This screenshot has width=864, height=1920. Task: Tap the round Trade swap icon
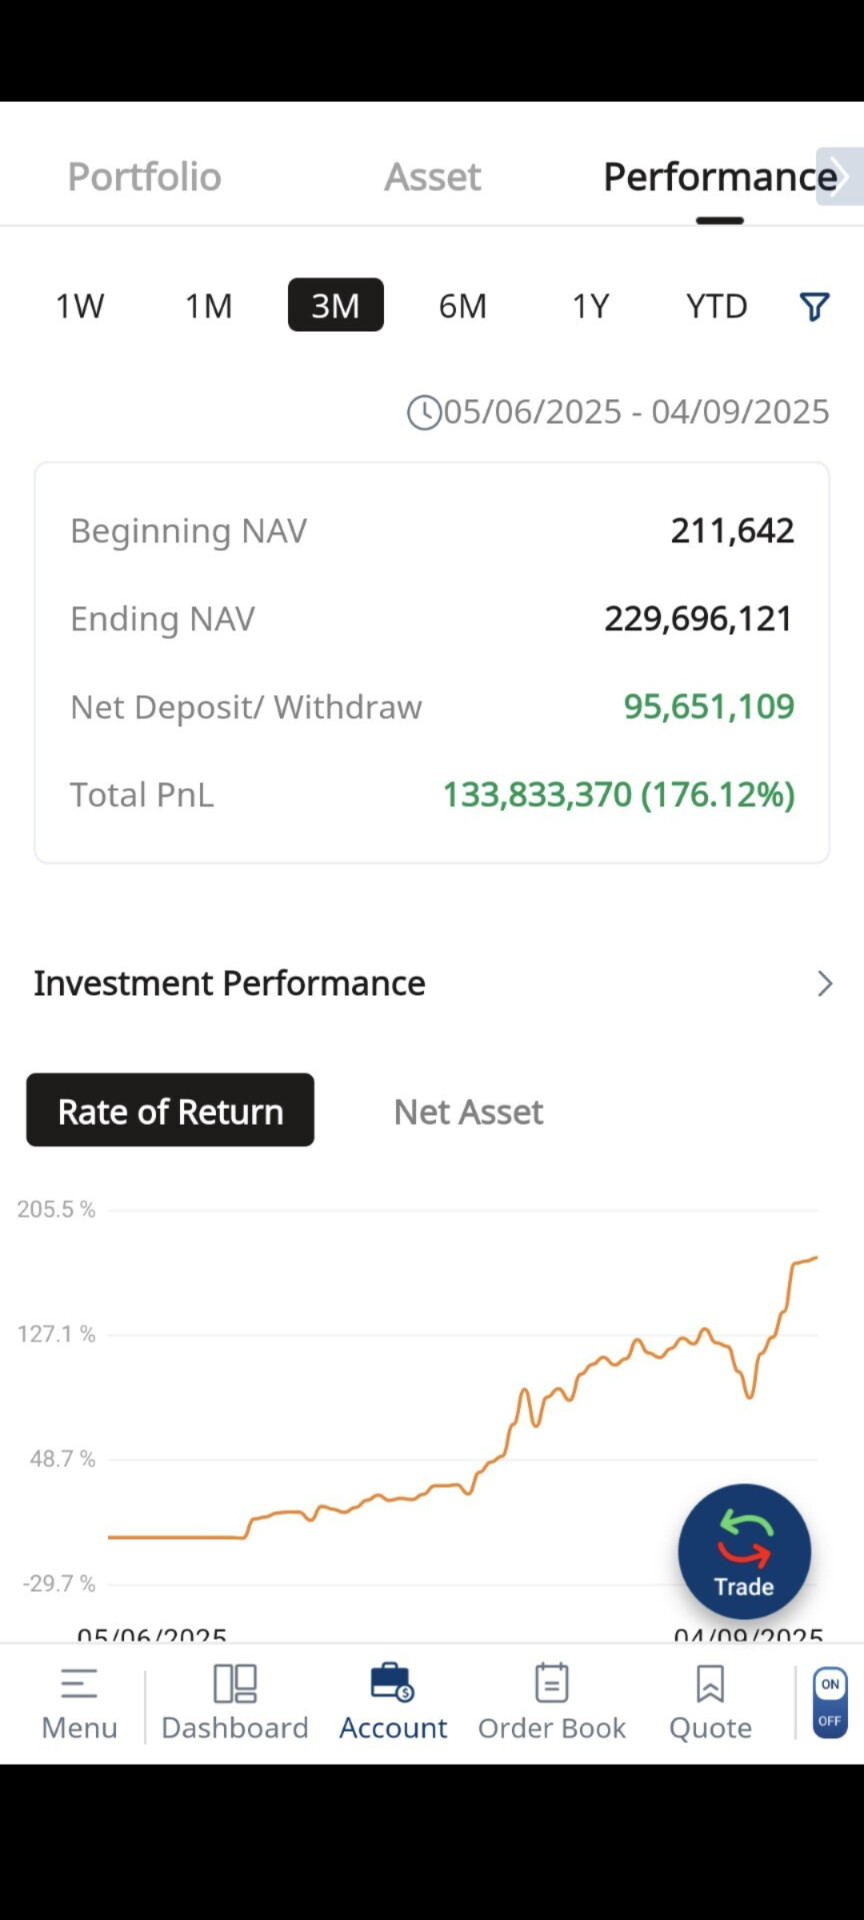pyautogui.click(x=744, y=1551)
